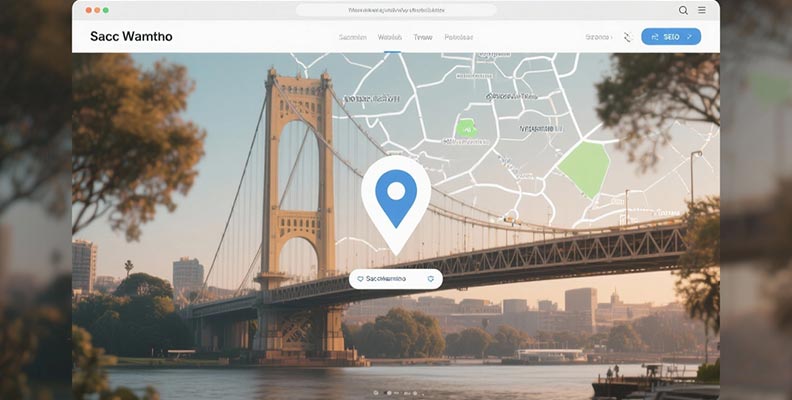Click the large green park area on the map

coord(585,169)
